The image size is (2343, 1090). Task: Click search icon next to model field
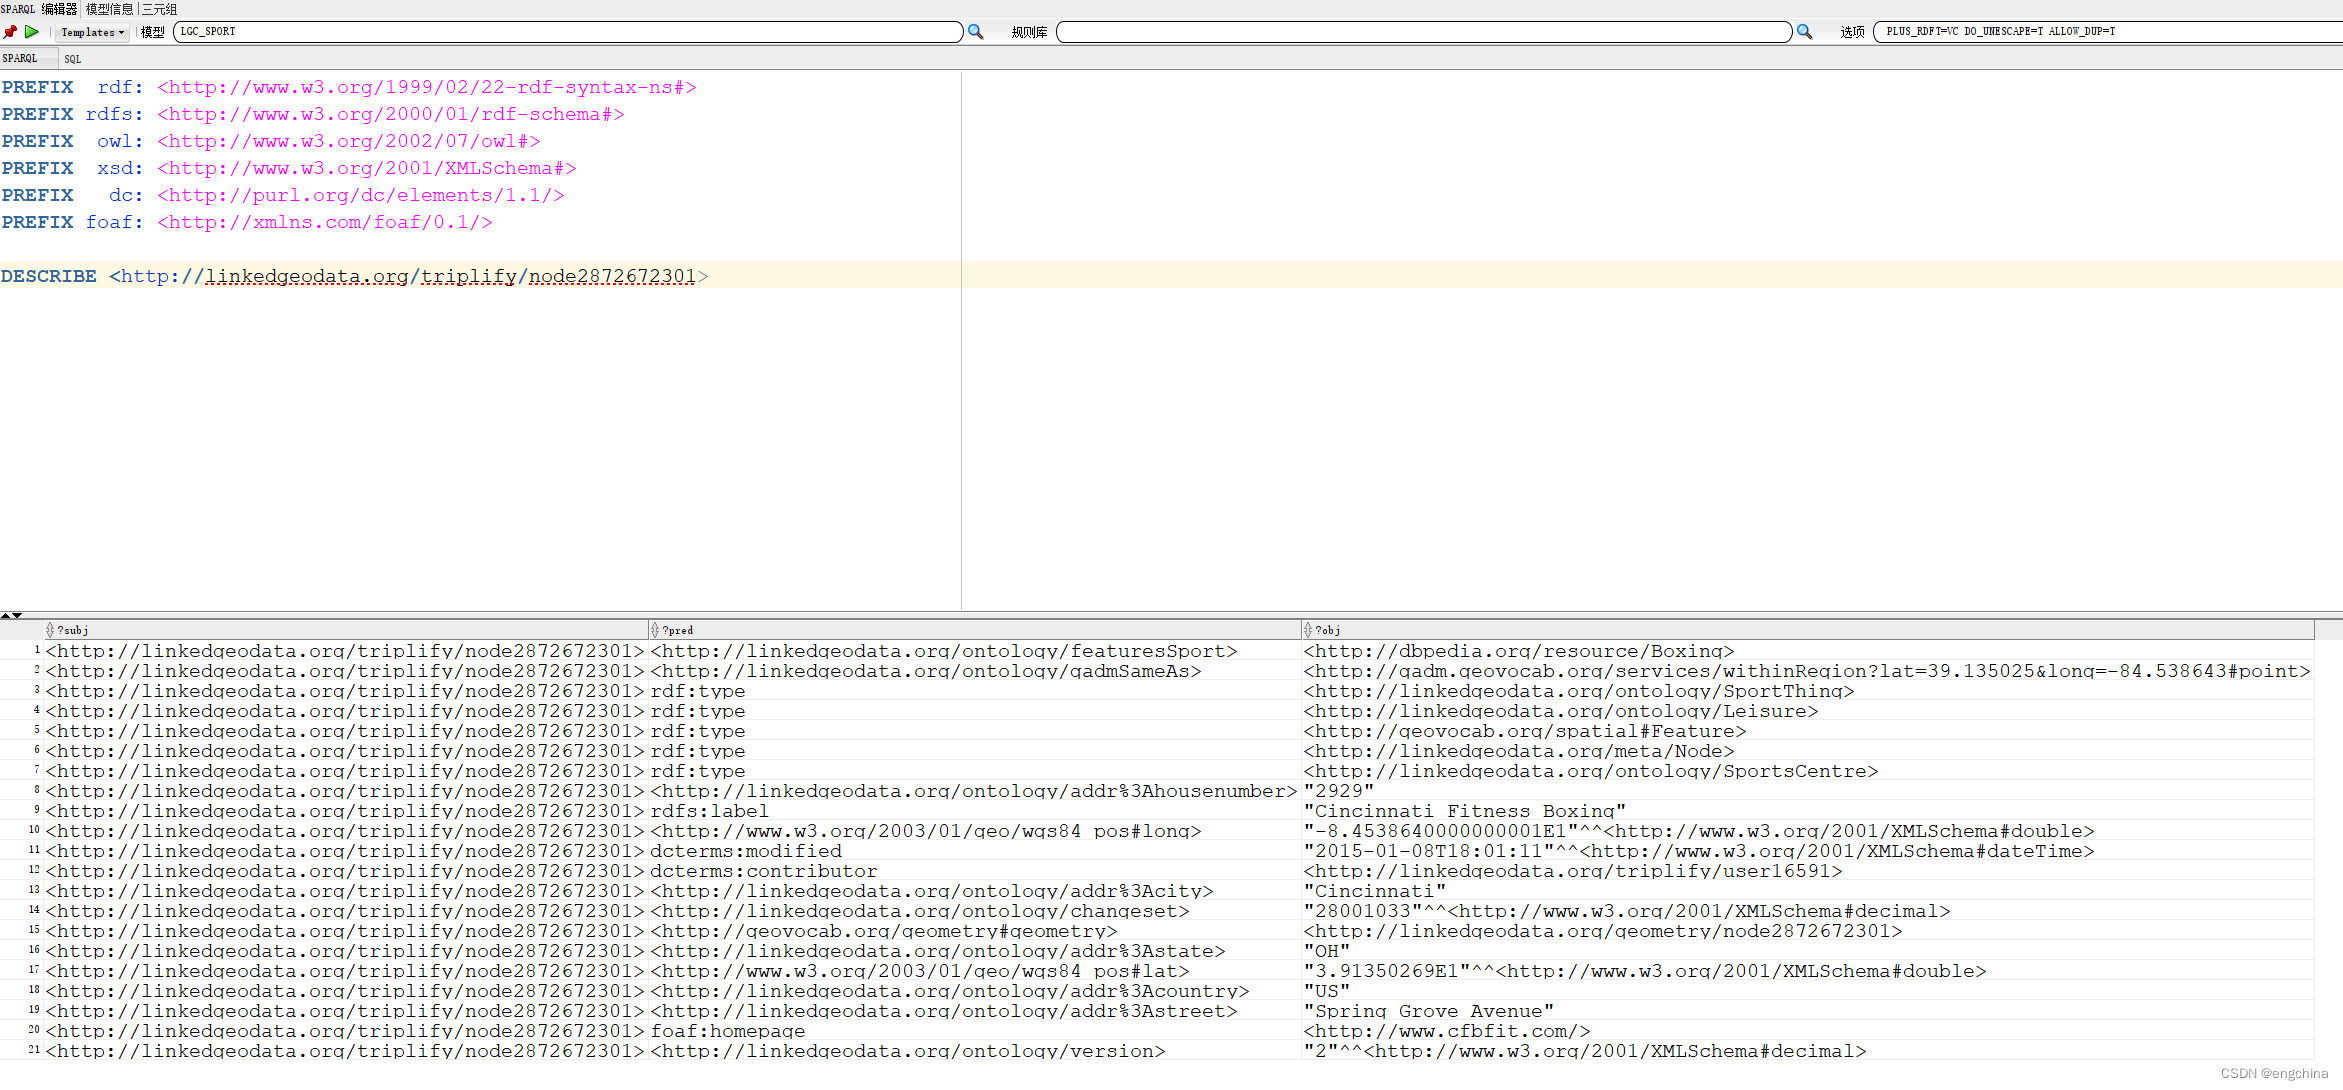(976, 32)
